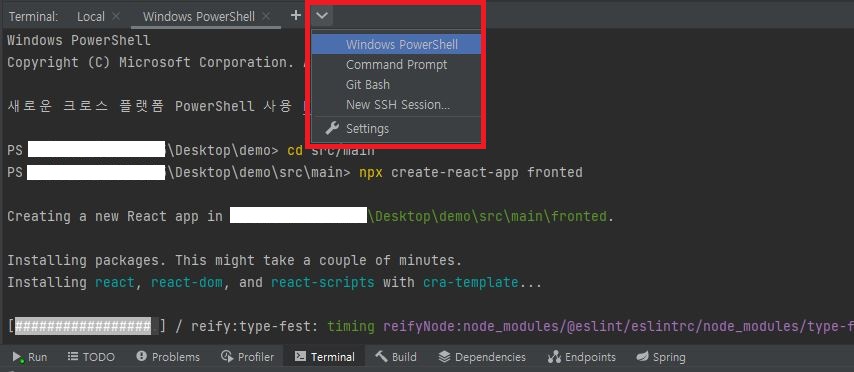The height and width of the screenshot is (372, 854).
Task: Click the Build hammer icon
Action: pos(382,357)
